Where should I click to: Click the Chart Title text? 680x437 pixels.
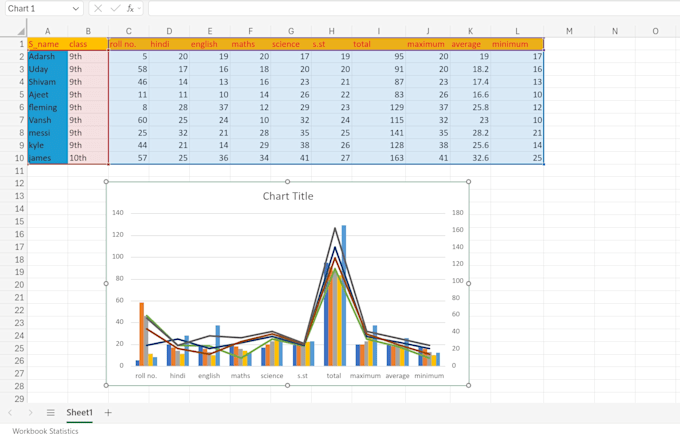coord(288,196)
